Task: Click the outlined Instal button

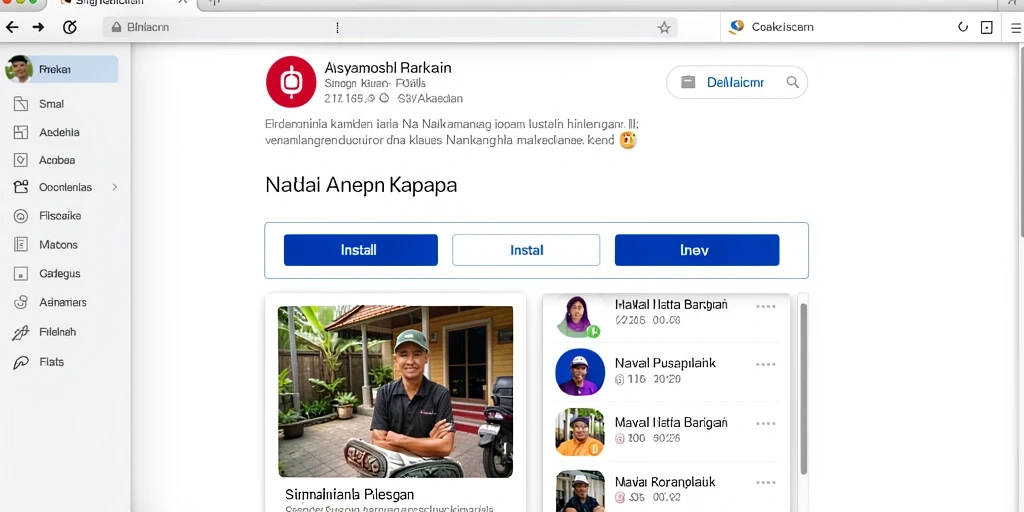Action: (x=526, y=250)
